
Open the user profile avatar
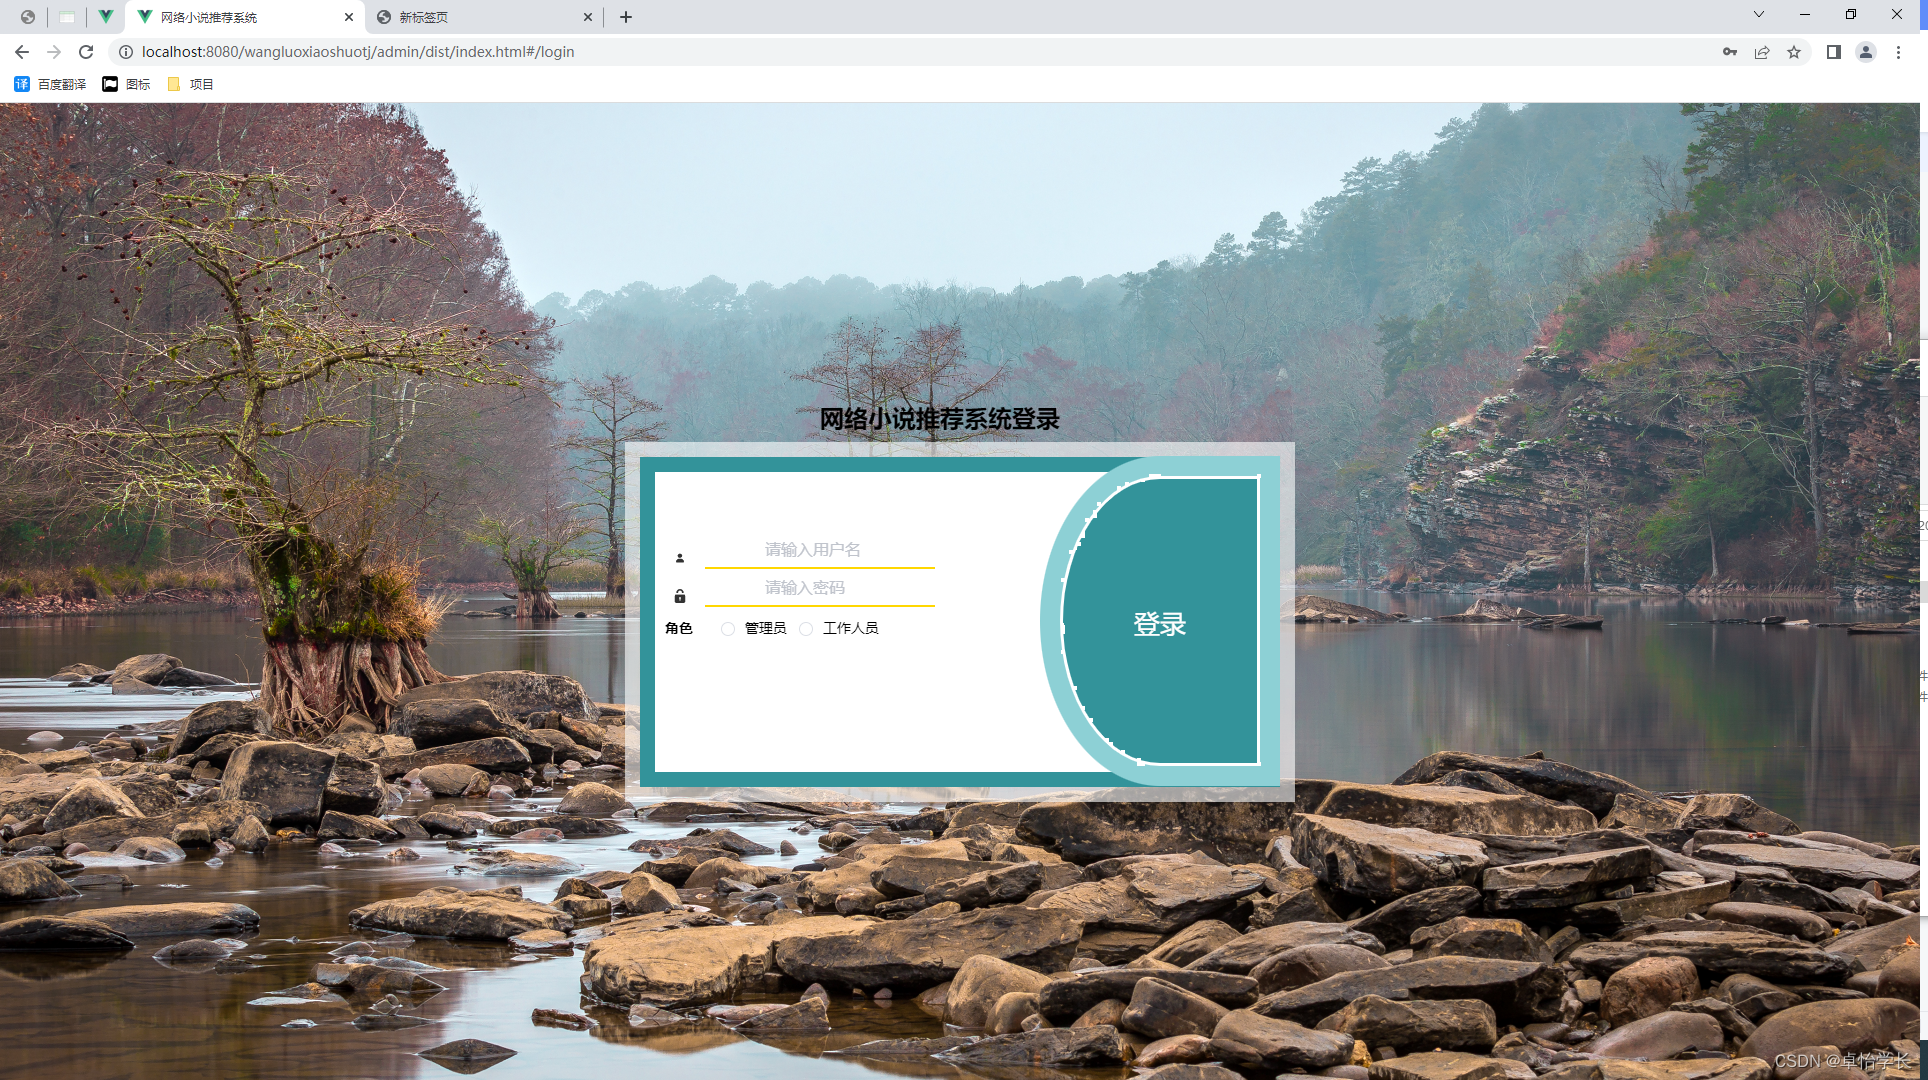pyautogui.click(x=1866, y=52)
